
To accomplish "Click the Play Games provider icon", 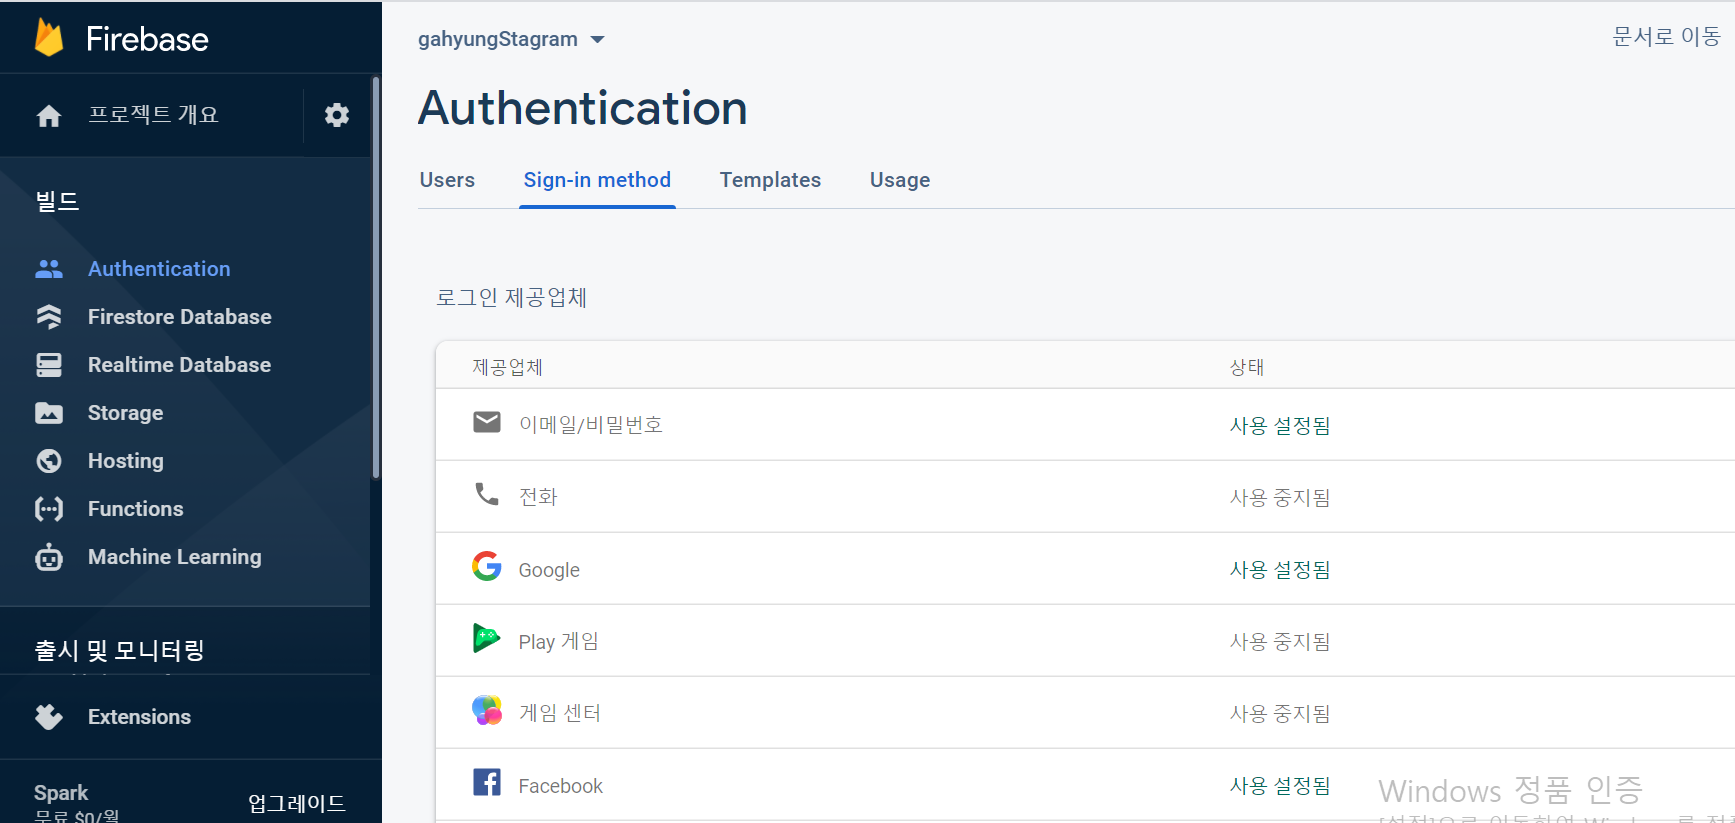I will [487, 638].
